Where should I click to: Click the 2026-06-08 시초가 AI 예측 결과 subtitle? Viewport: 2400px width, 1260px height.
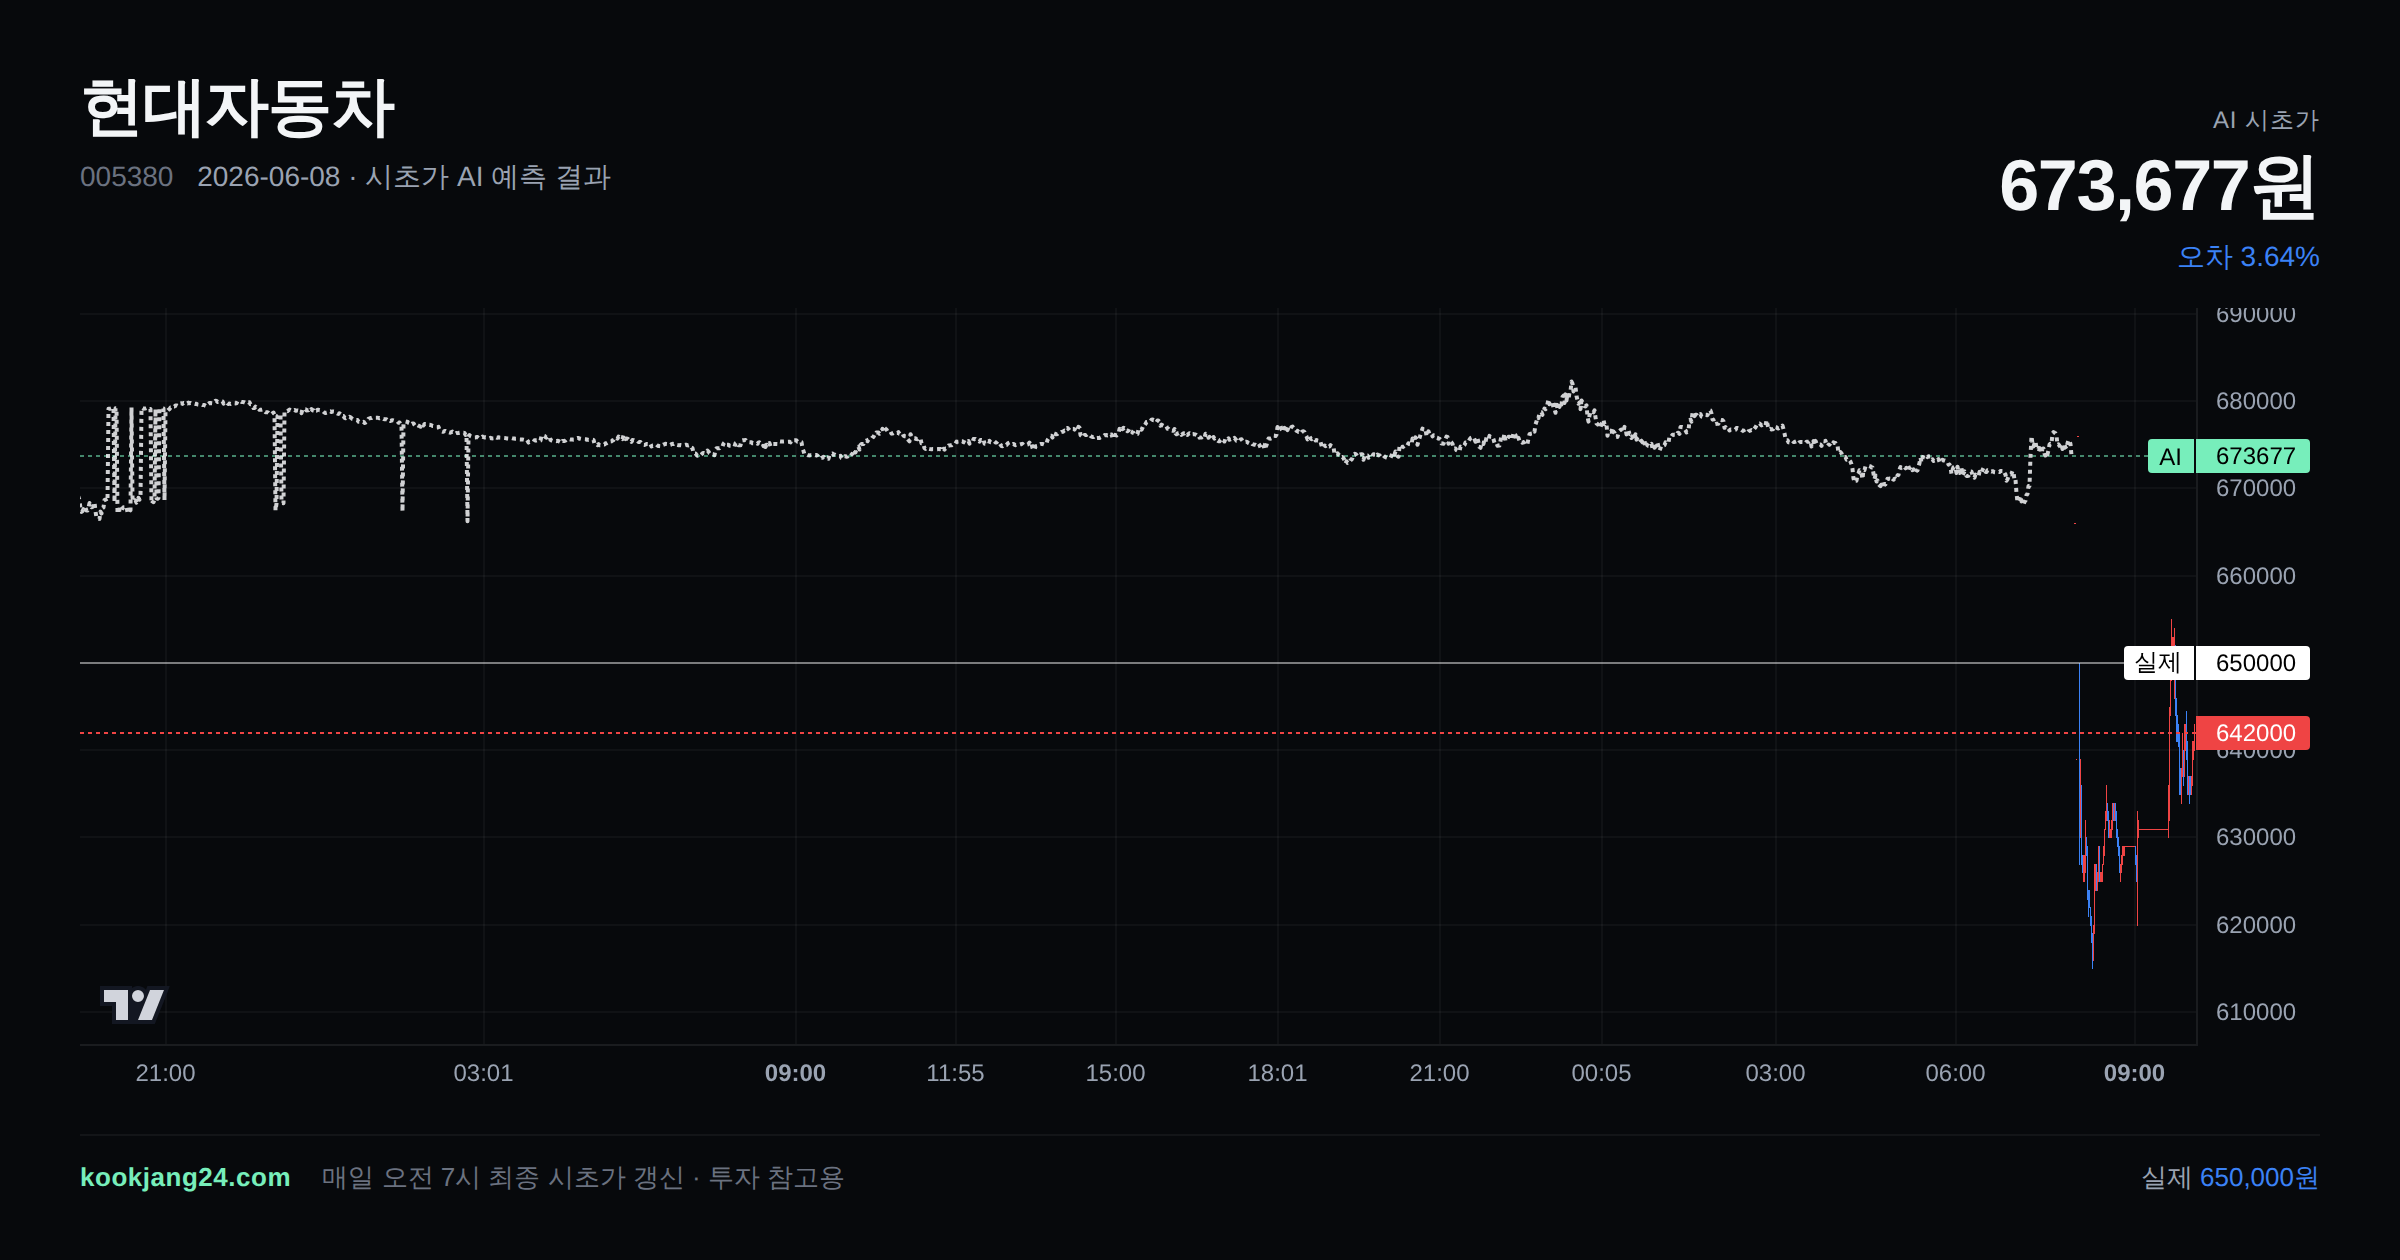pos(404,177)
